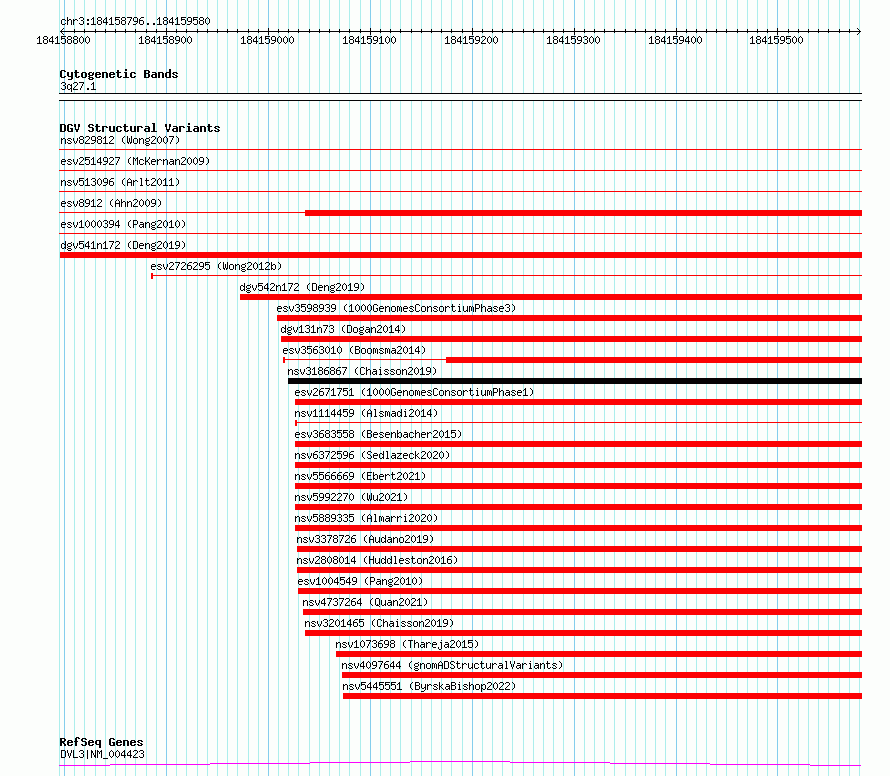Click the red start tick under nsv1114459

pyautogui.click(x=296, y=423)
